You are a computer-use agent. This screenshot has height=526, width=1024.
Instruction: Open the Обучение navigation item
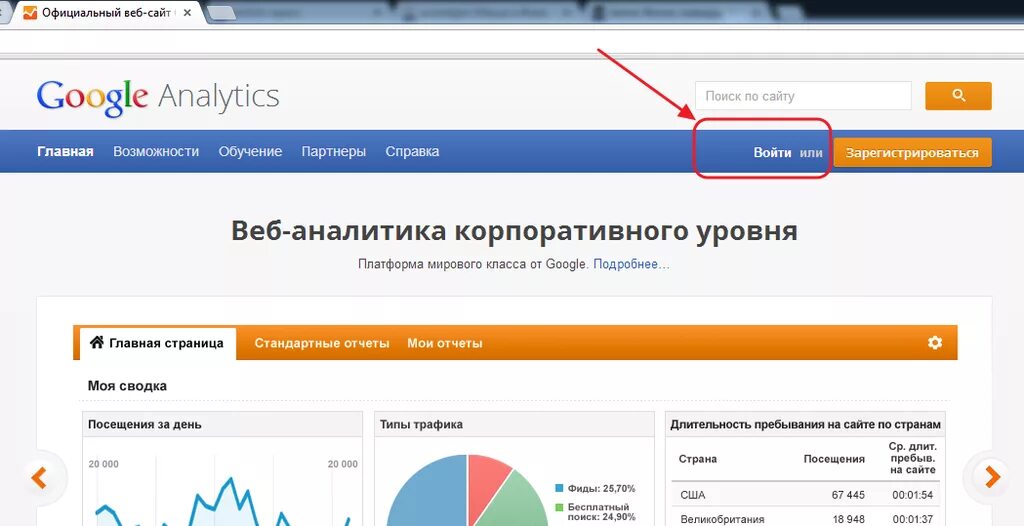[x=250, y=152]
